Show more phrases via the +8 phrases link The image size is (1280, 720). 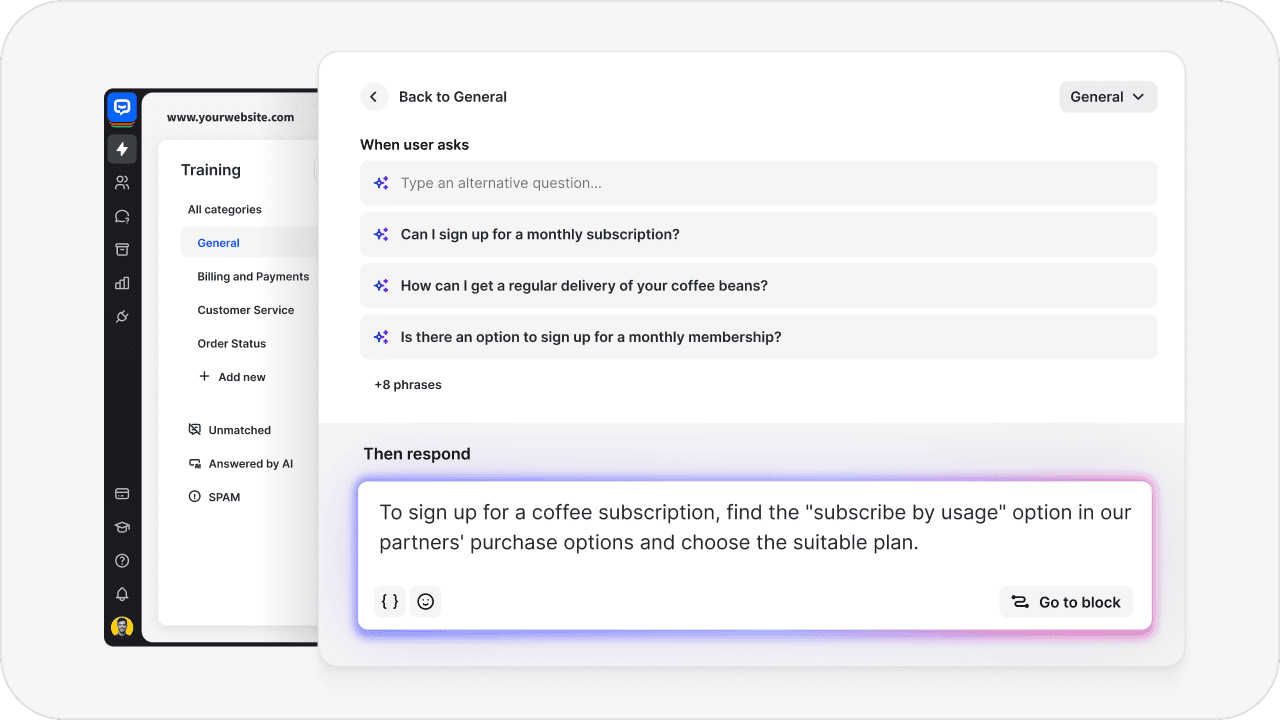(408, 384)
